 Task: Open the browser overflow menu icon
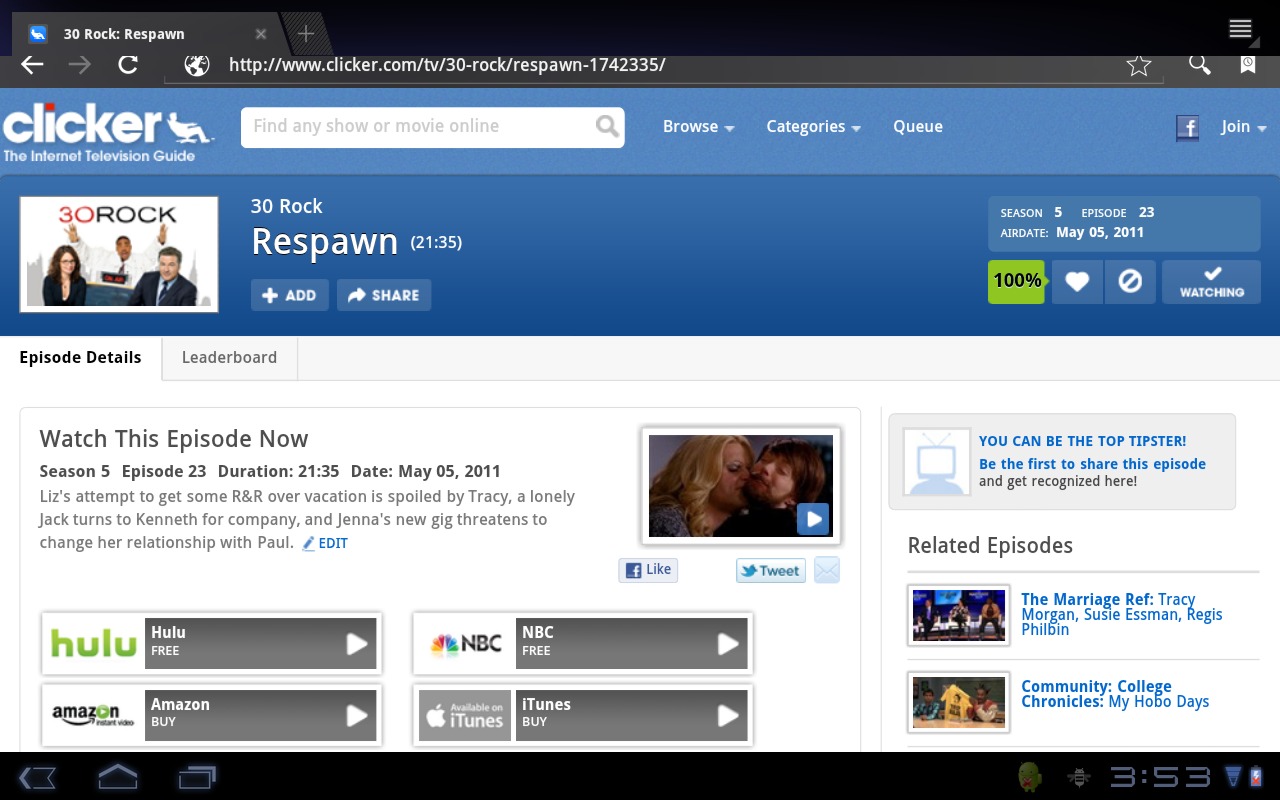(1240, 28)
